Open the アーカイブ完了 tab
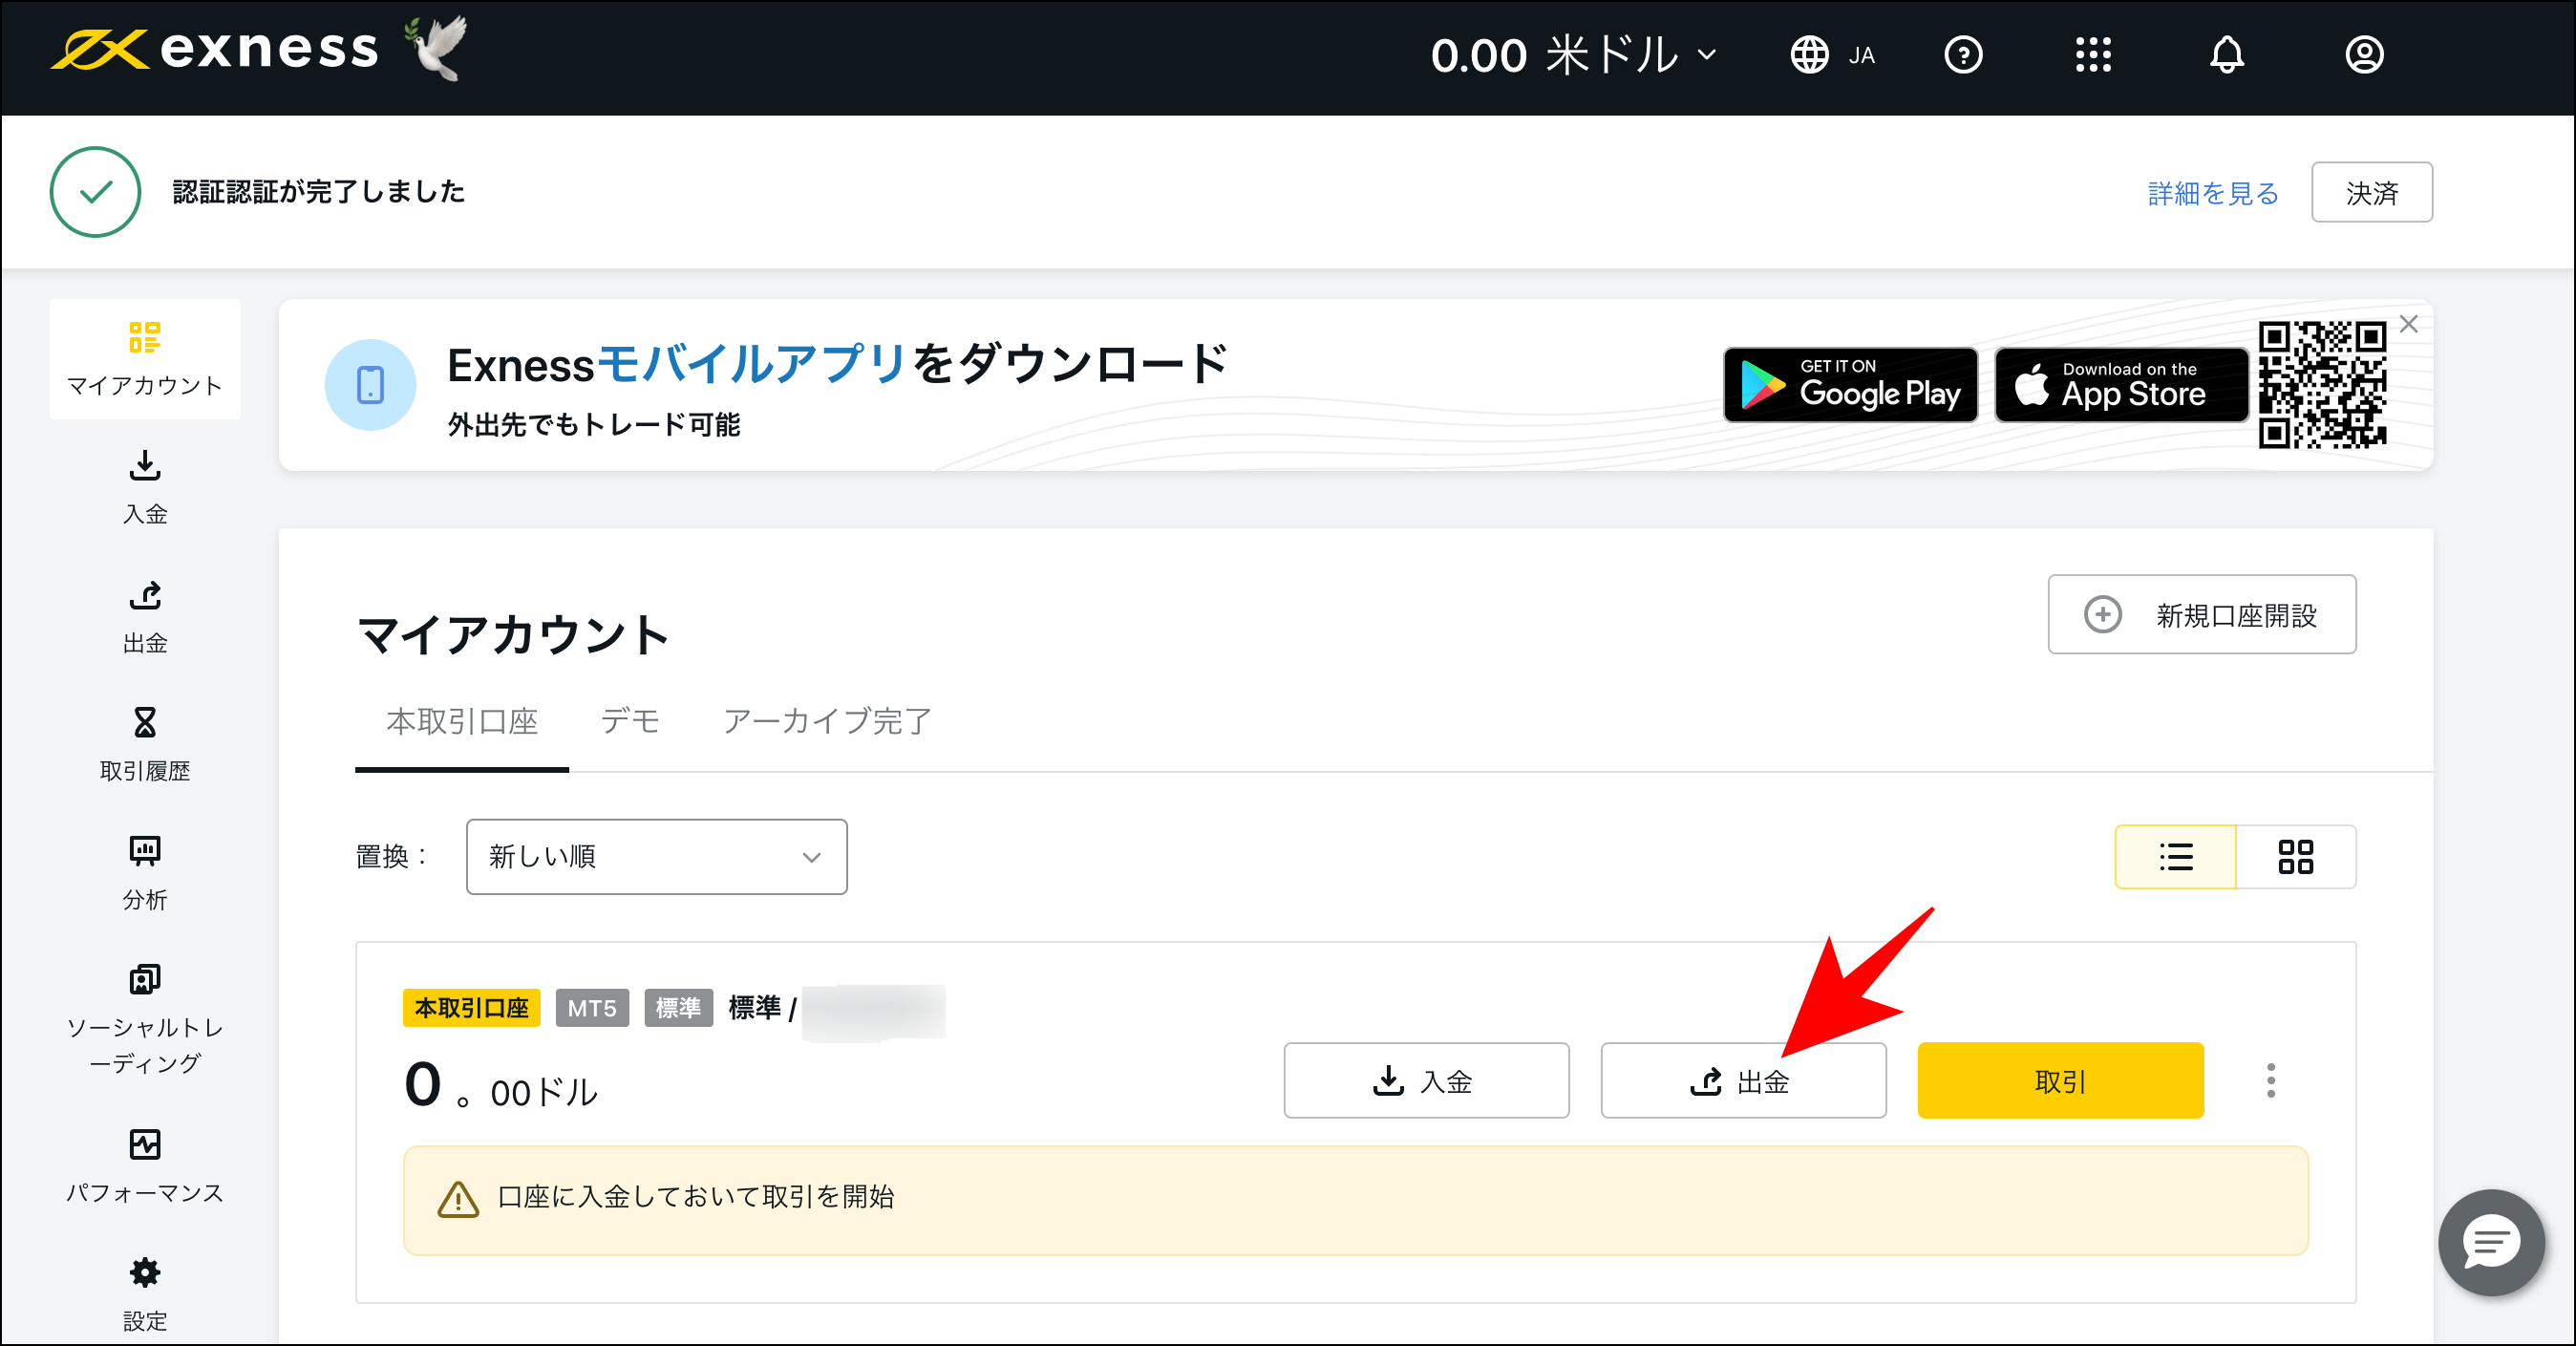The width and height of the screenshot is (2576, 1346). pyautogui.click(x=826, y=722)
